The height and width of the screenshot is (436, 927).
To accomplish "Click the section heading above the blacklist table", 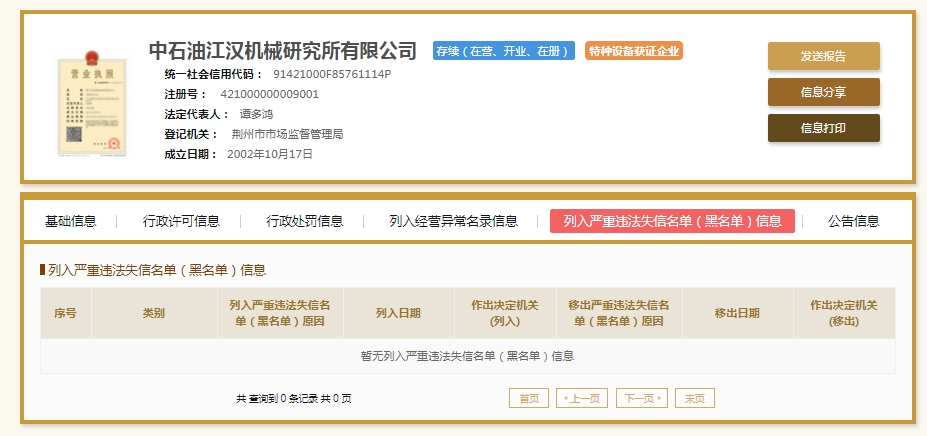I will click(x=157, y=270).
